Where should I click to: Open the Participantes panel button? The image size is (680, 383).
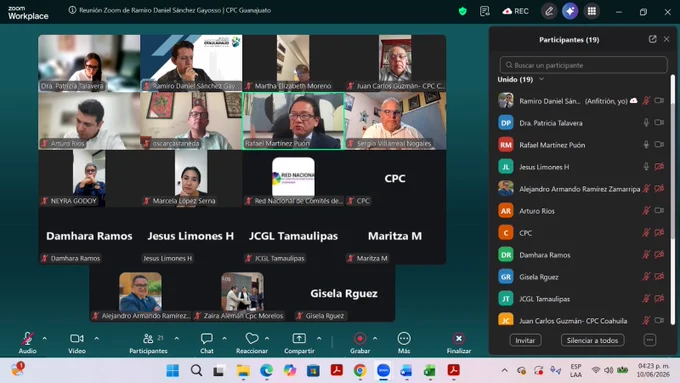[148, 343]
